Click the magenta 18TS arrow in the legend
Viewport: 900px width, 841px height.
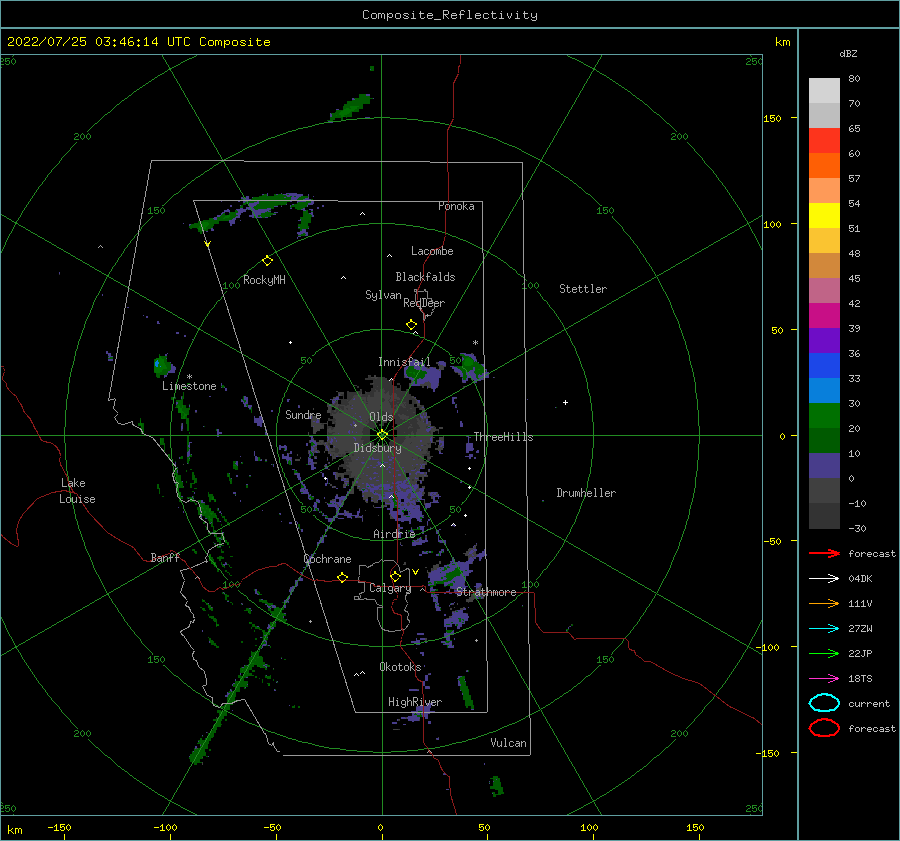[x=824, y=679]
